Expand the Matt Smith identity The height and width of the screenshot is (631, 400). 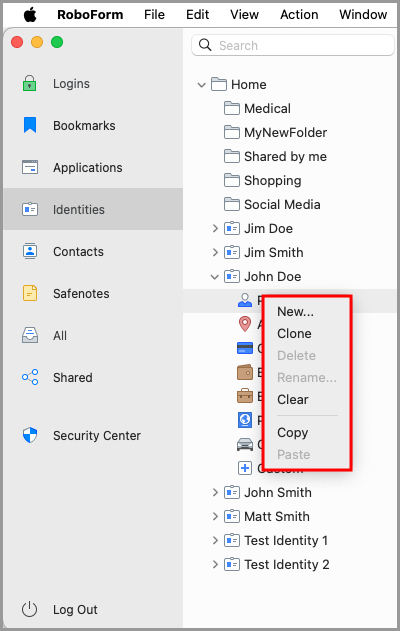(x=215, y=516)
